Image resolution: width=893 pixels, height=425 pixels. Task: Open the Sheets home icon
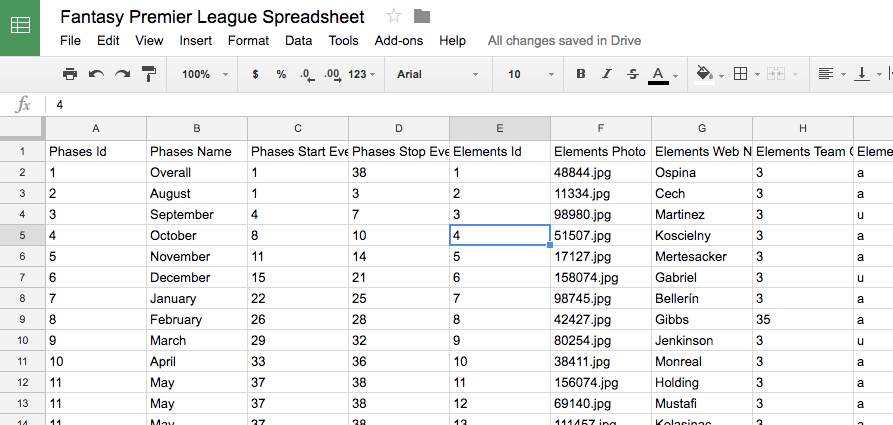click(20, 27)
